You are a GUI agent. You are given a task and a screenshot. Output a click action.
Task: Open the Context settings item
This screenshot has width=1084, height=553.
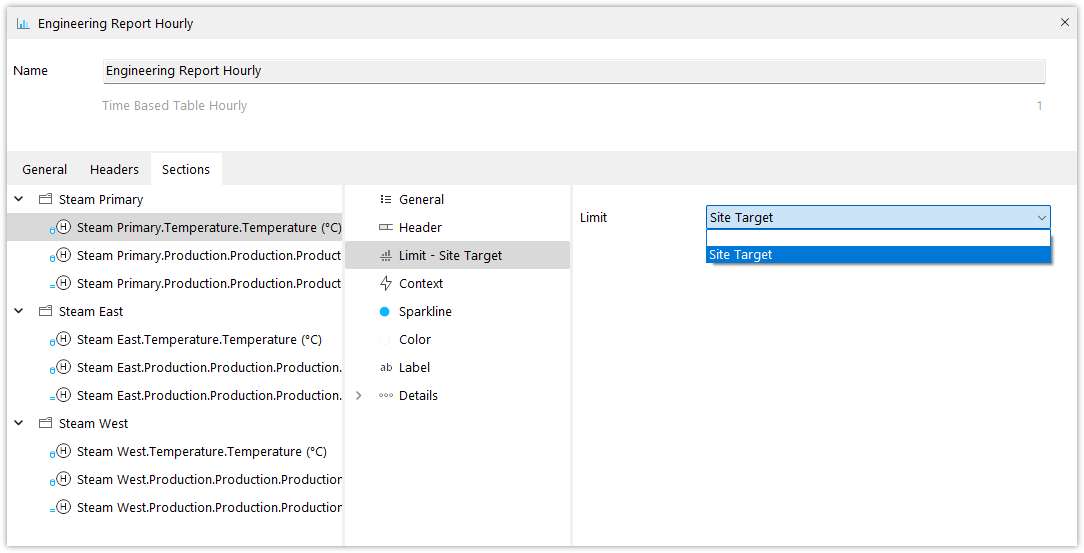(x=457, y=283)
